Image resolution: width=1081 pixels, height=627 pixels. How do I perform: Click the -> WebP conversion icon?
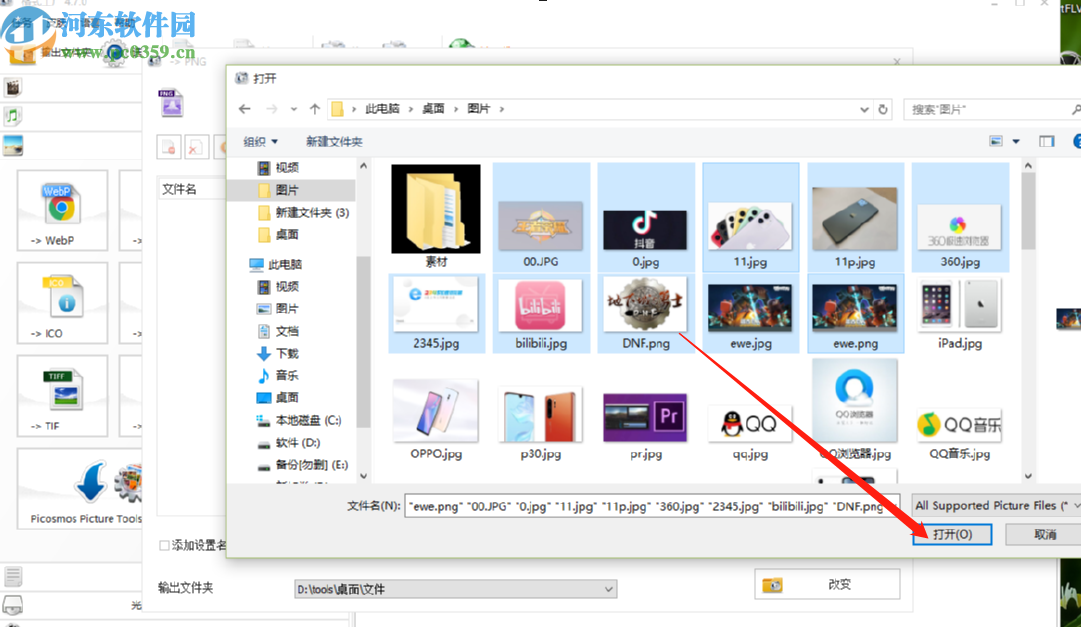click(62, 210)
